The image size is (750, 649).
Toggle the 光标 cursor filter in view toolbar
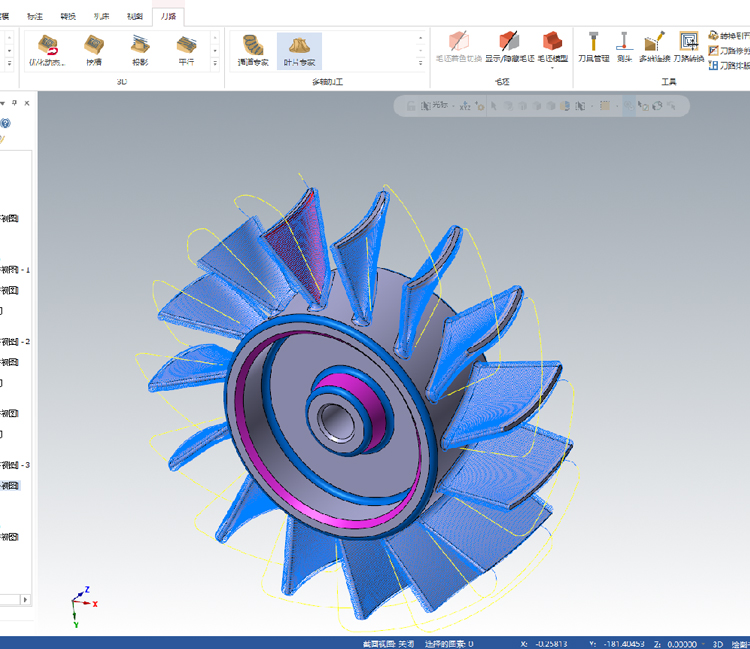435,105
